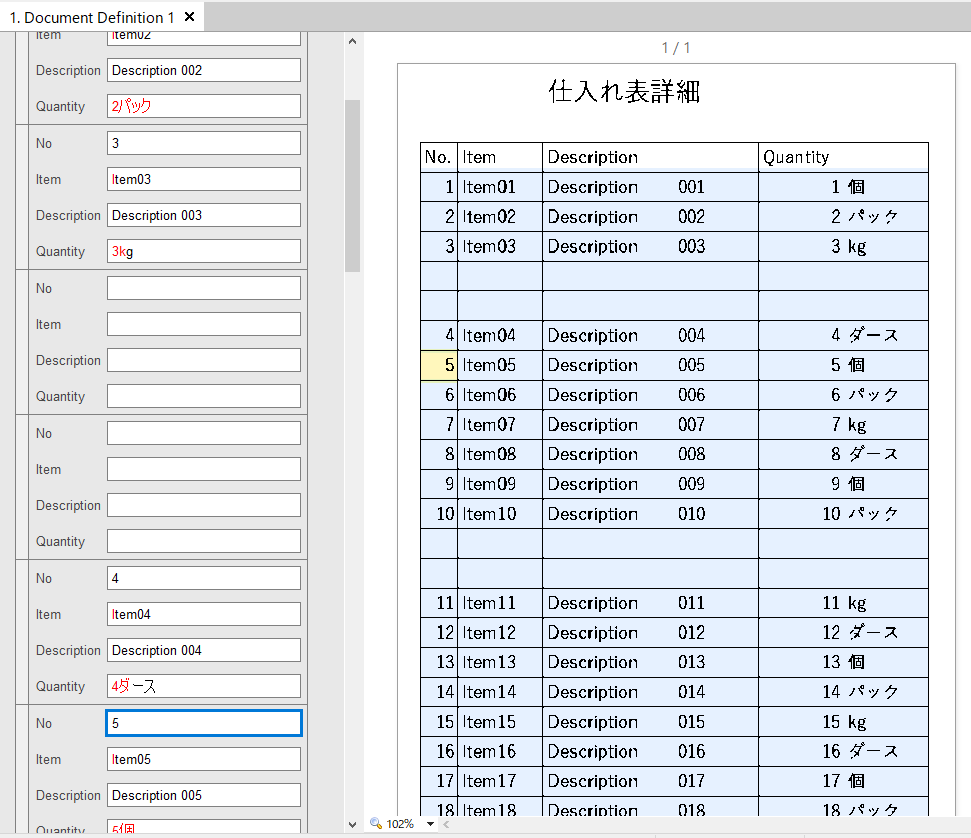Click the Item13 cell in preview table

click(x=500, y=662)
